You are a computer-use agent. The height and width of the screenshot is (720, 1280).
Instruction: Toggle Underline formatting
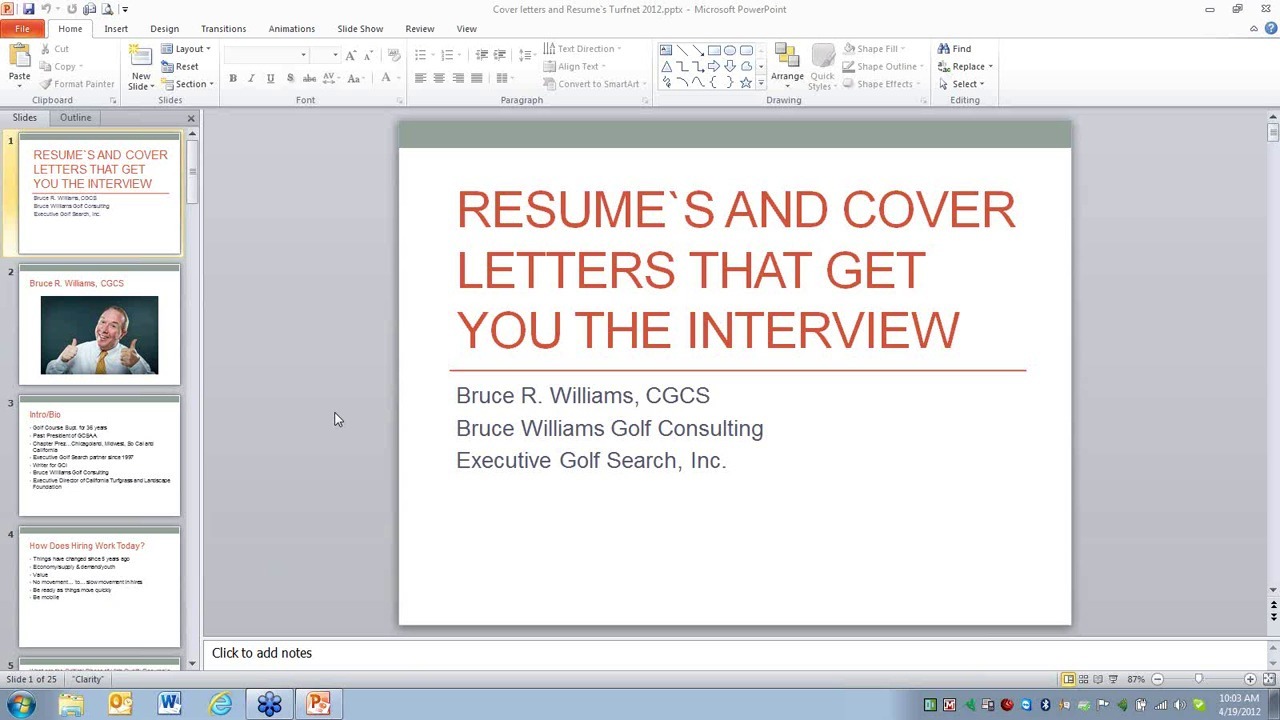pyautogui.click(x=270, y=79)
